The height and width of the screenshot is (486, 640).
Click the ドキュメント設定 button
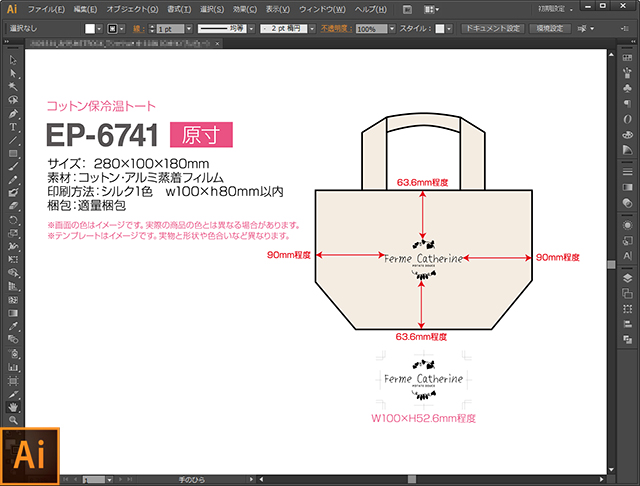tap(492, 29)
